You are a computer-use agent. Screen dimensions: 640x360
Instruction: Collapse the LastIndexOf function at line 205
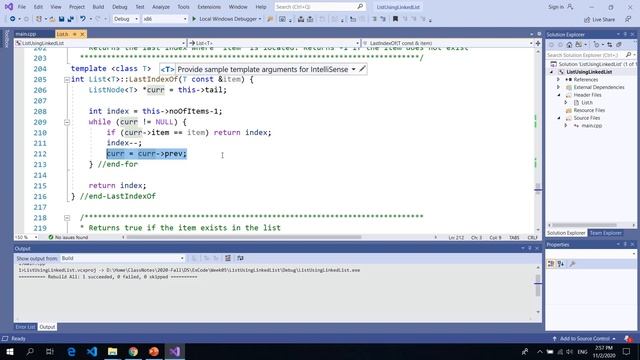pyautogui.click(x=67, y=80)
